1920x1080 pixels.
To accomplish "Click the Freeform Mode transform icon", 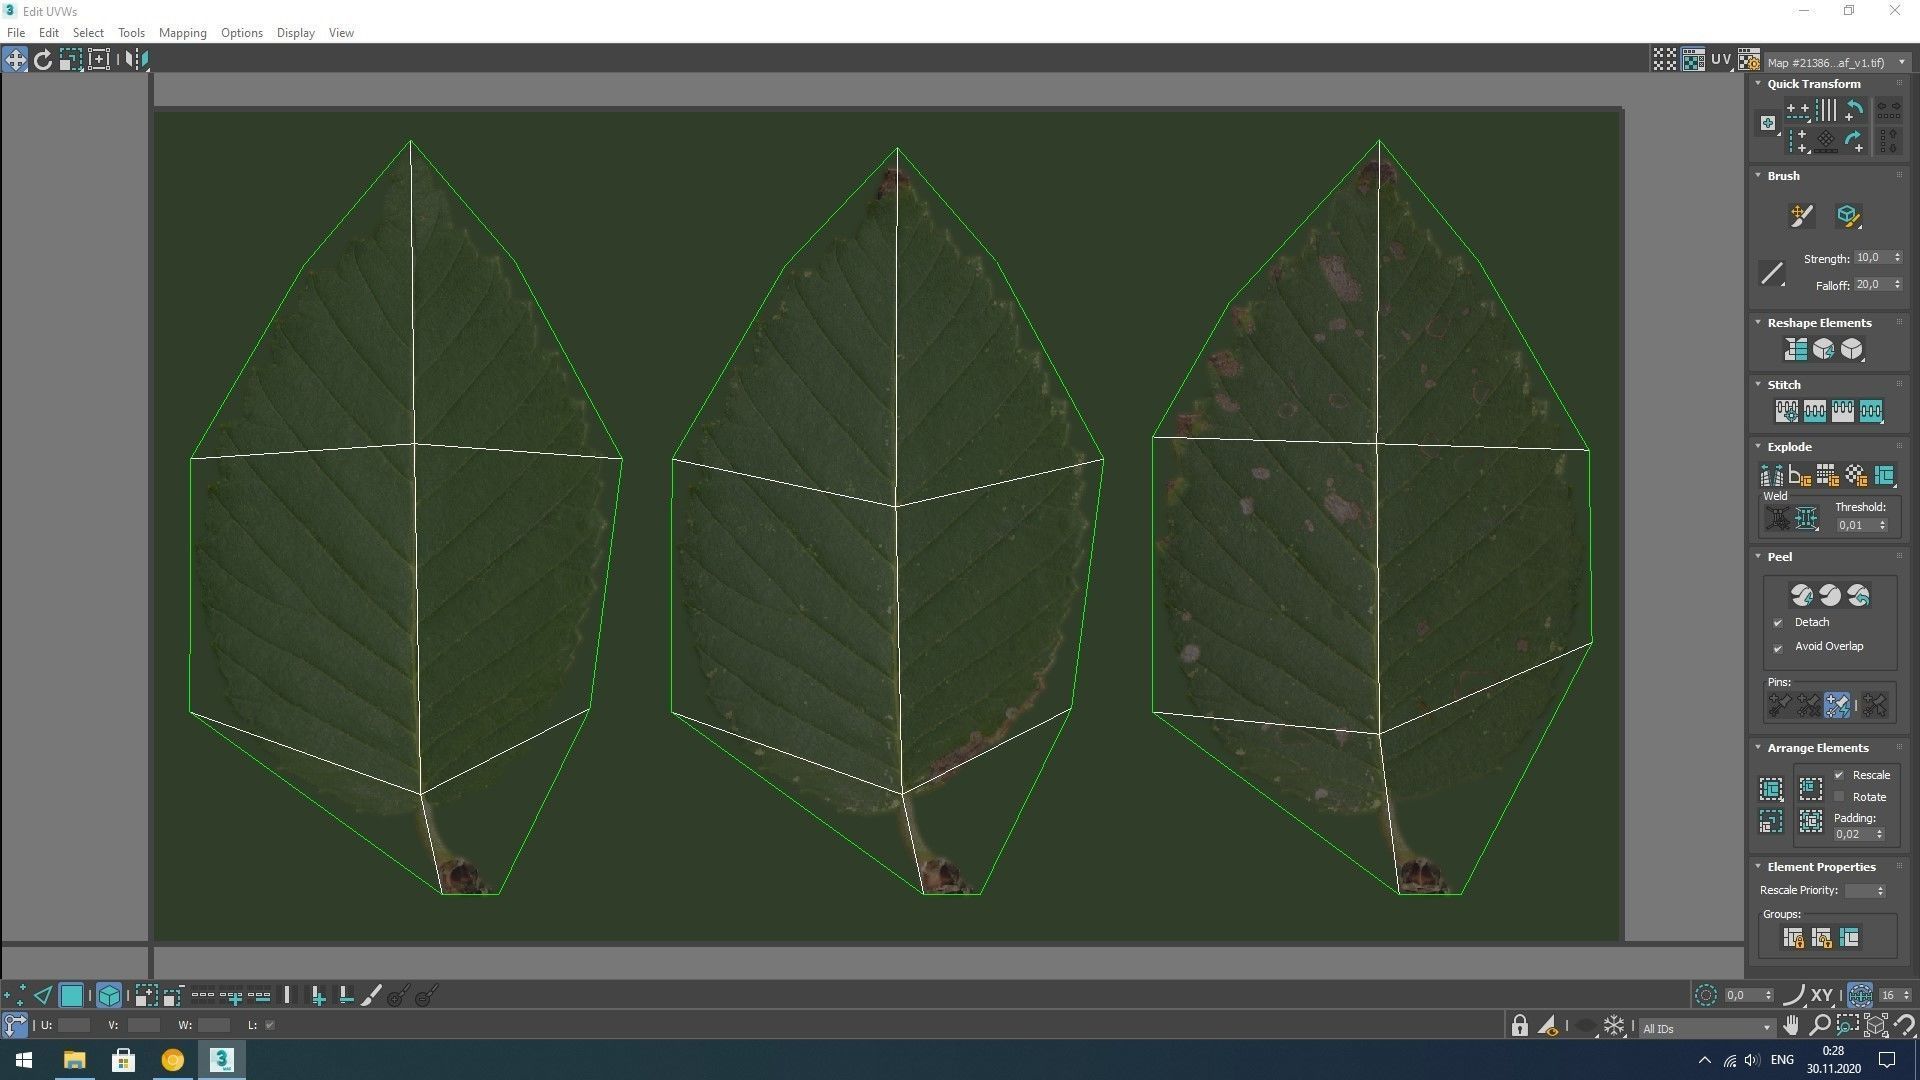I will point(99,59).
